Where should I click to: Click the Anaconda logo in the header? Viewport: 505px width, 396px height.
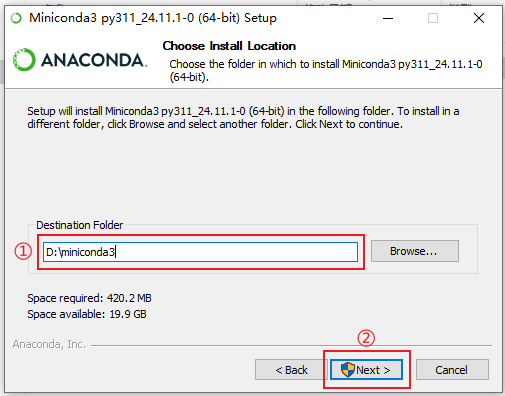pyautogui.click(x=80, y=60)
